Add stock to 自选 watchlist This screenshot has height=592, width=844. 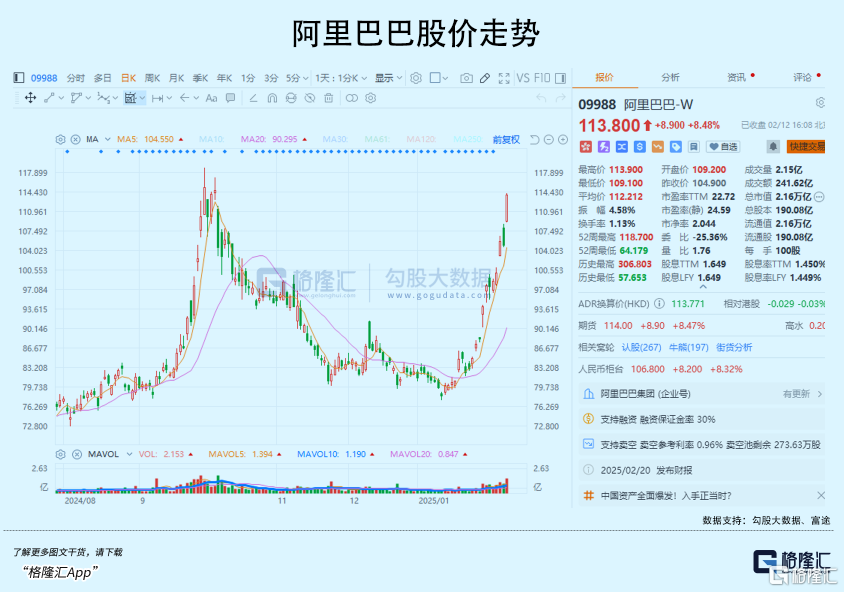coord(723,146)
